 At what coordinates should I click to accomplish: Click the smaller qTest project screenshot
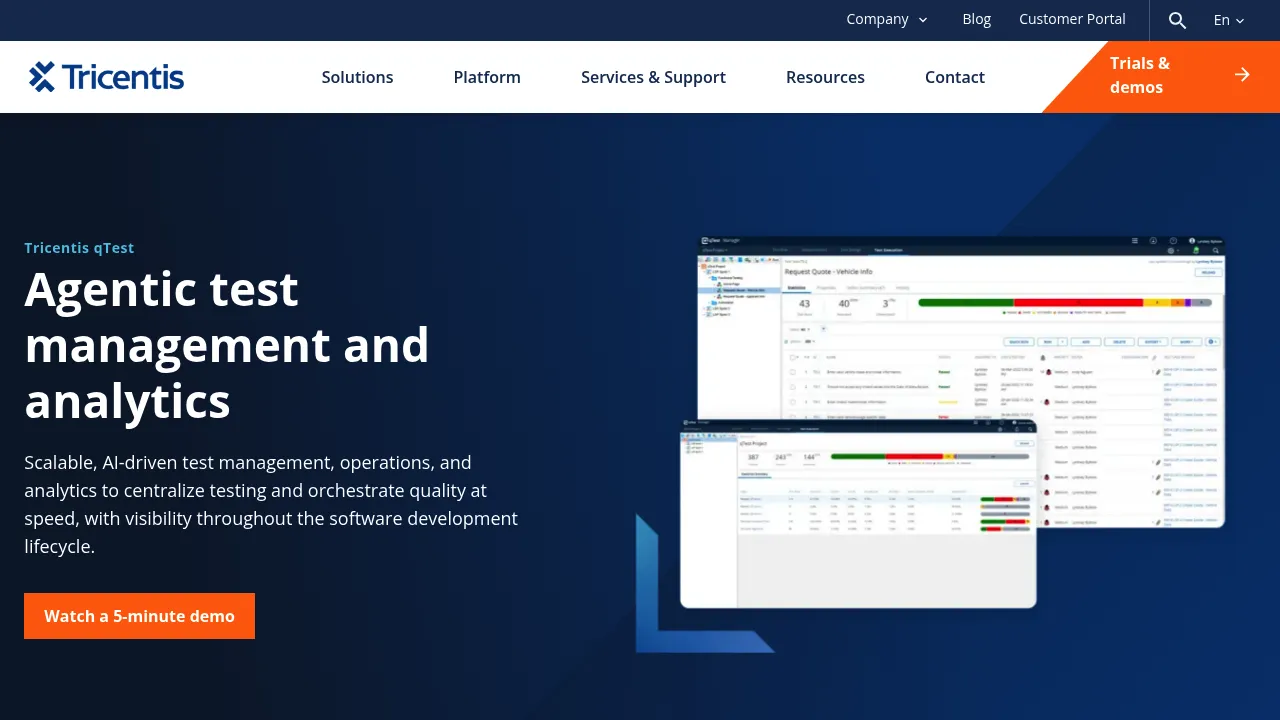coord(858,514)
